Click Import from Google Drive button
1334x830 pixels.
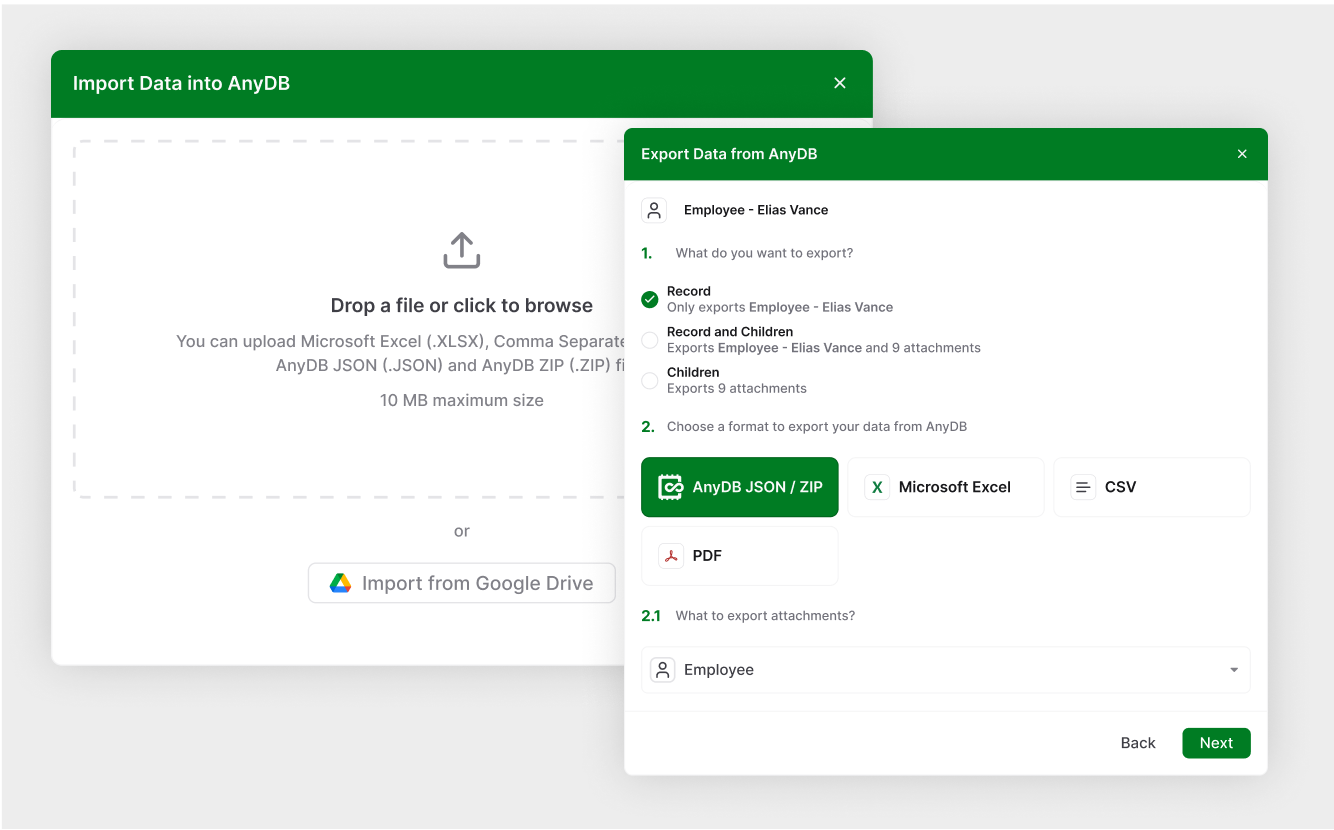point(461,583)
